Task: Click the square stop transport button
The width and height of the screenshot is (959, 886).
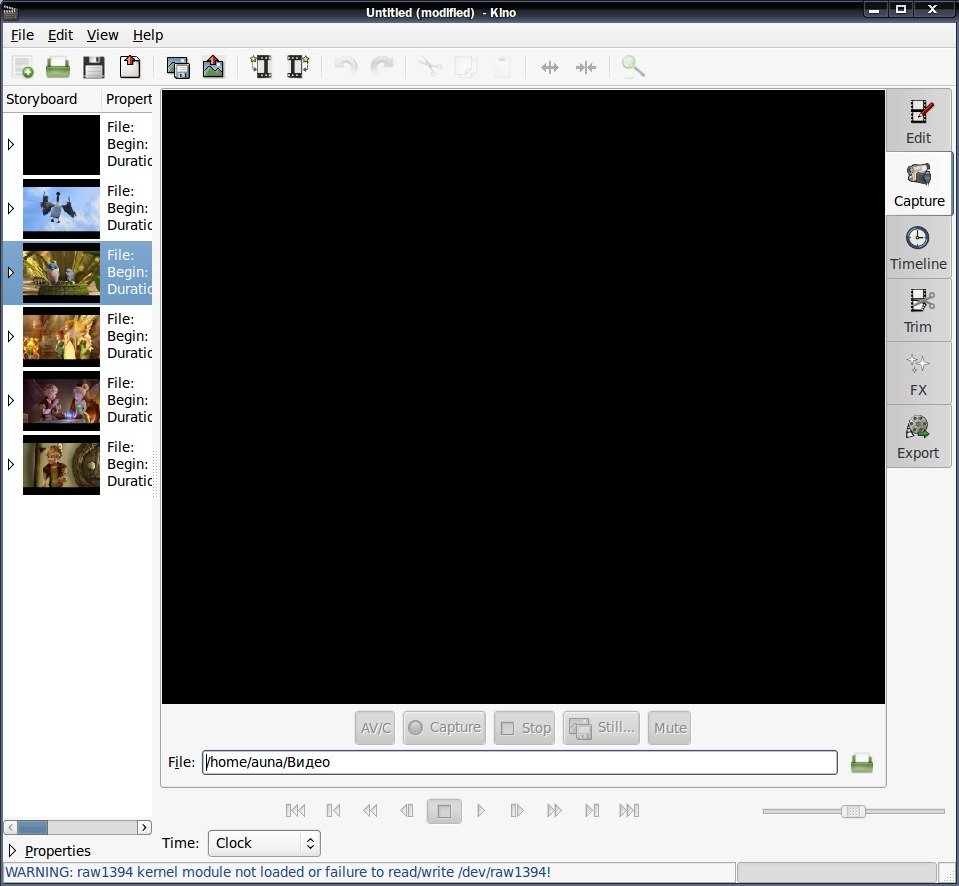Action: [x=444, y=811]
